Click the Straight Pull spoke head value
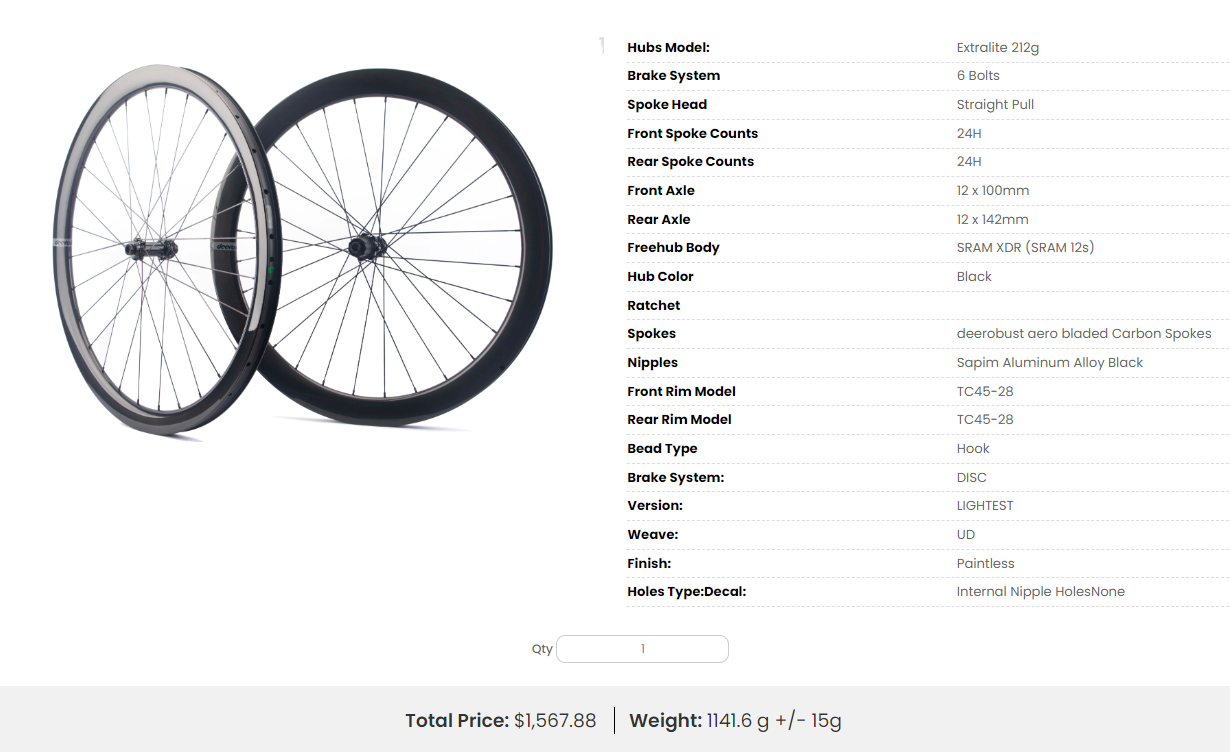Image resolution: width=1230 pixels, height=752 pixels. click(995, 105)
